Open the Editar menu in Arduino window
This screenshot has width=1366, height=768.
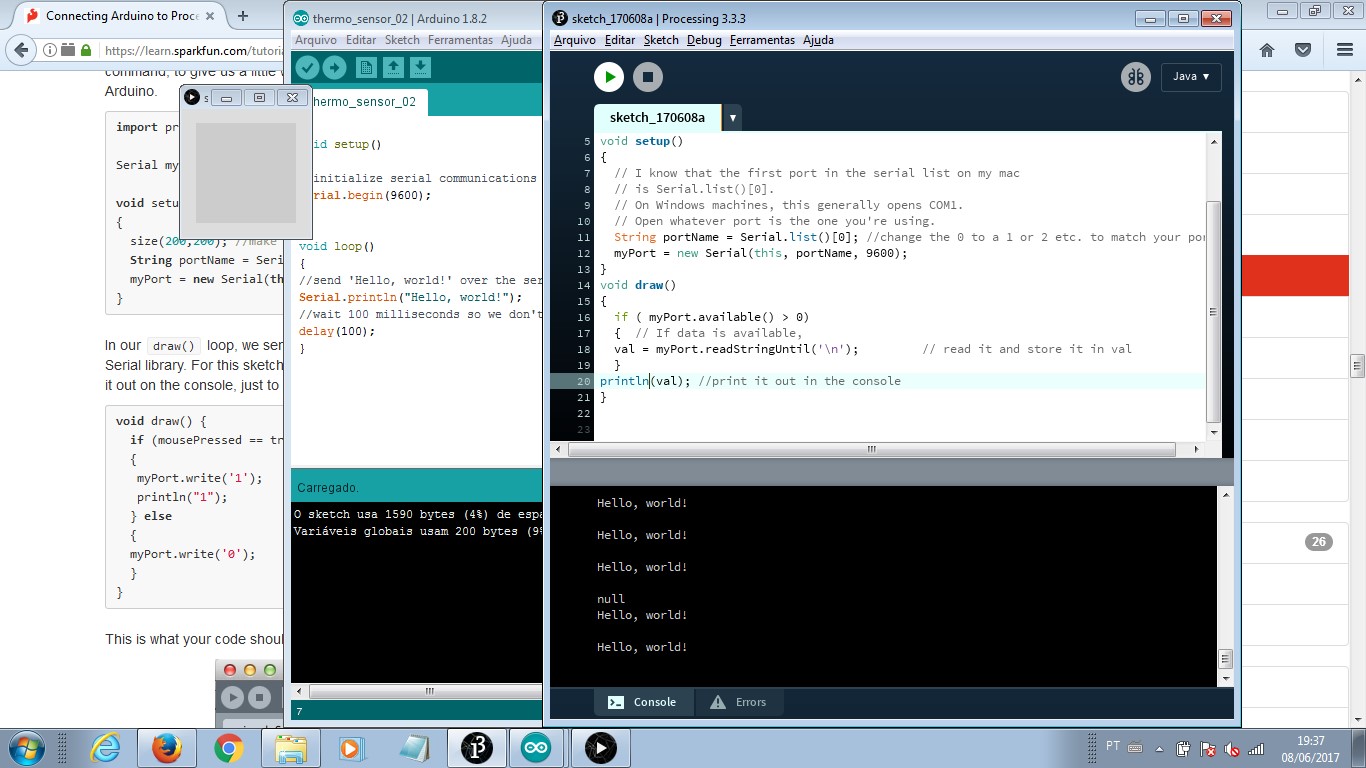[361, 40]
